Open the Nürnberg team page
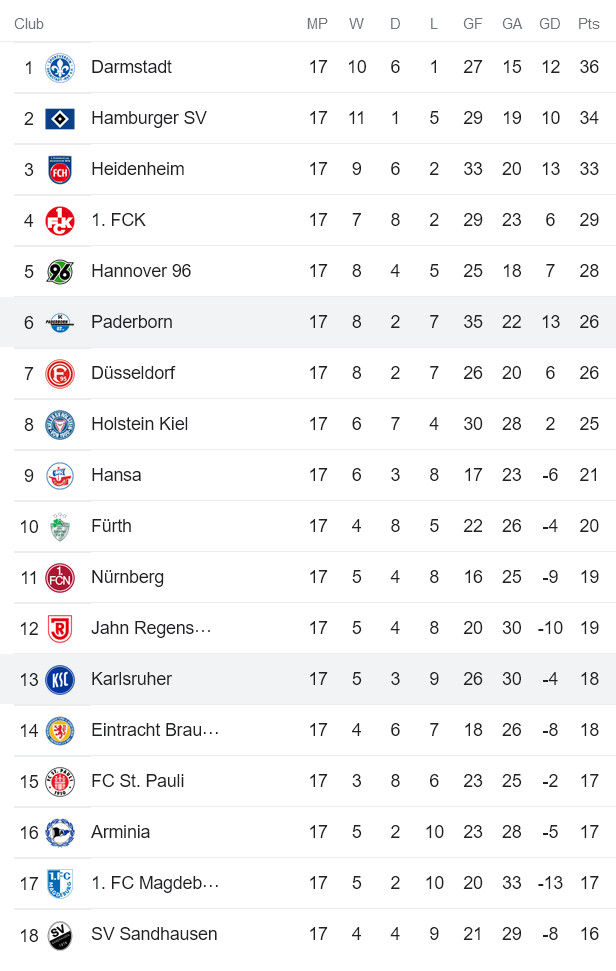 [x=126, y=576]
